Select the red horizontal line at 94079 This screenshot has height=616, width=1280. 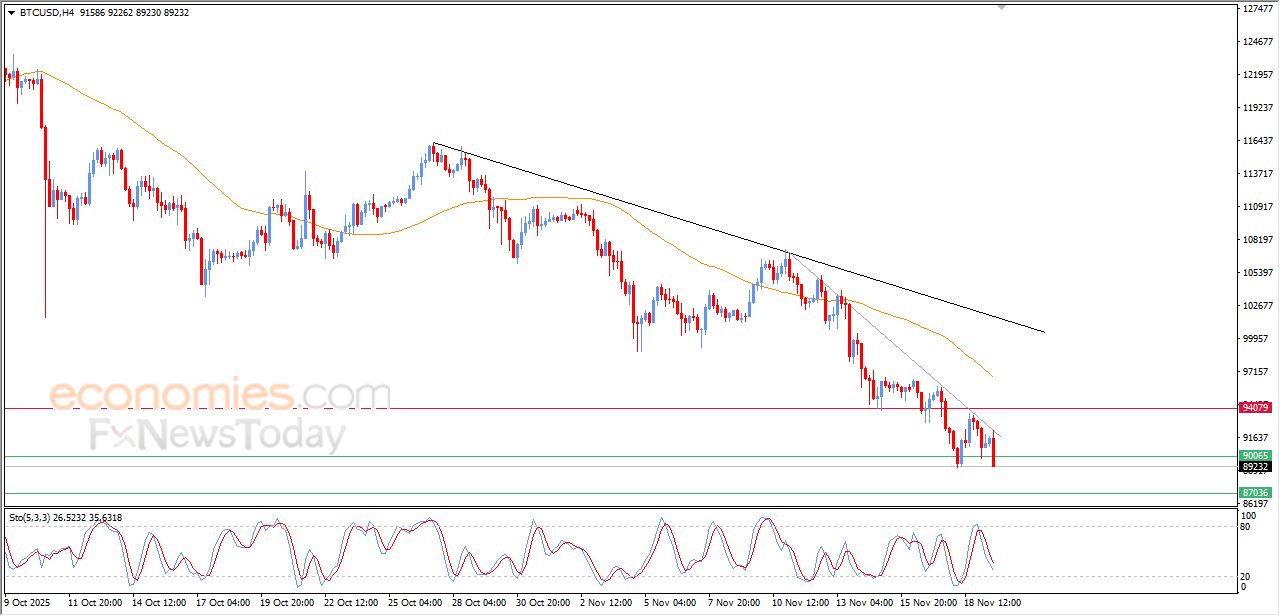(x=620, y=408)
